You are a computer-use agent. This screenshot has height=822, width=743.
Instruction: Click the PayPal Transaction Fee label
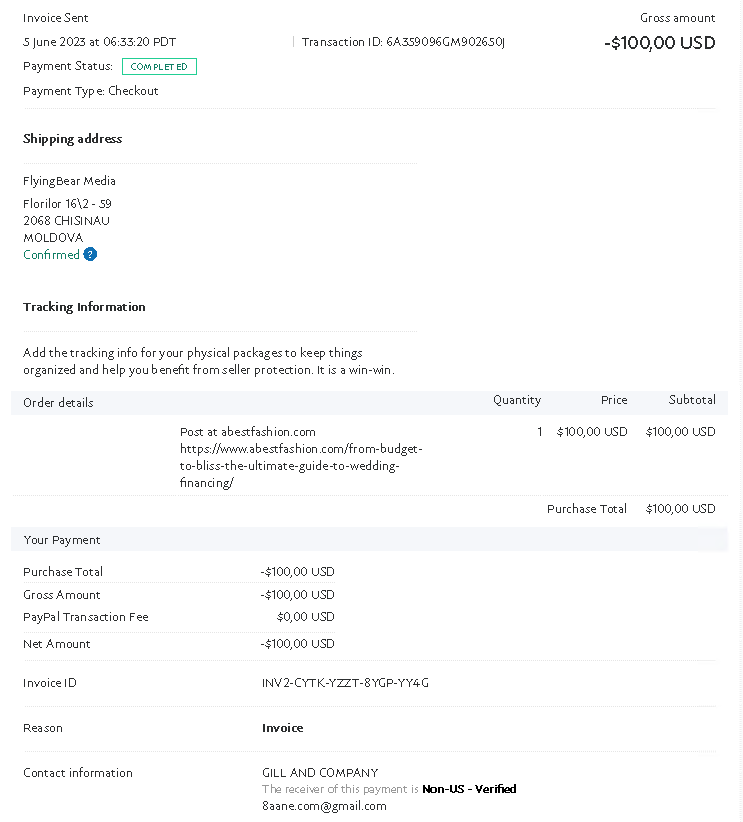[85, 617]
